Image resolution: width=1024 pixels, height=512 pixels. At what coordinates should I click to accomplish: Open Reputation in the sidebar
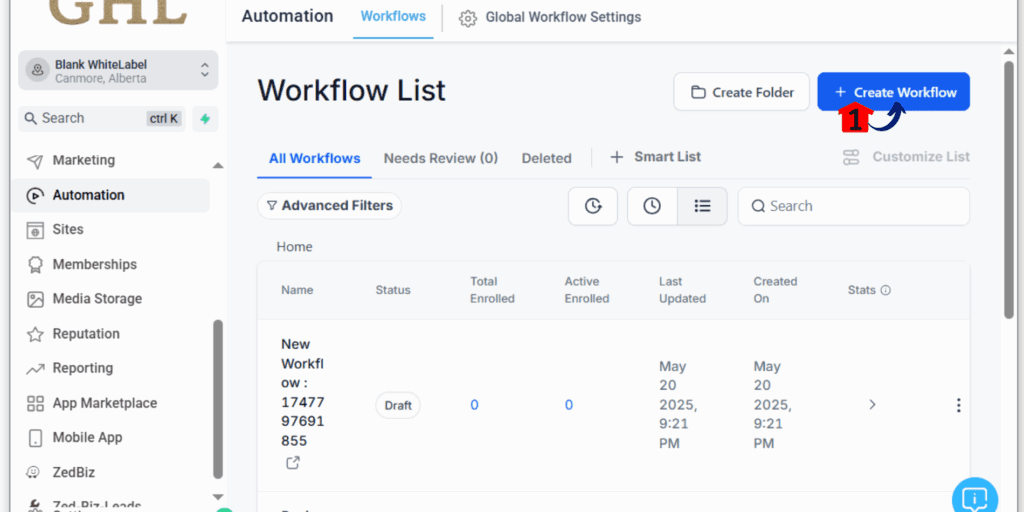(x=86, y=334)
